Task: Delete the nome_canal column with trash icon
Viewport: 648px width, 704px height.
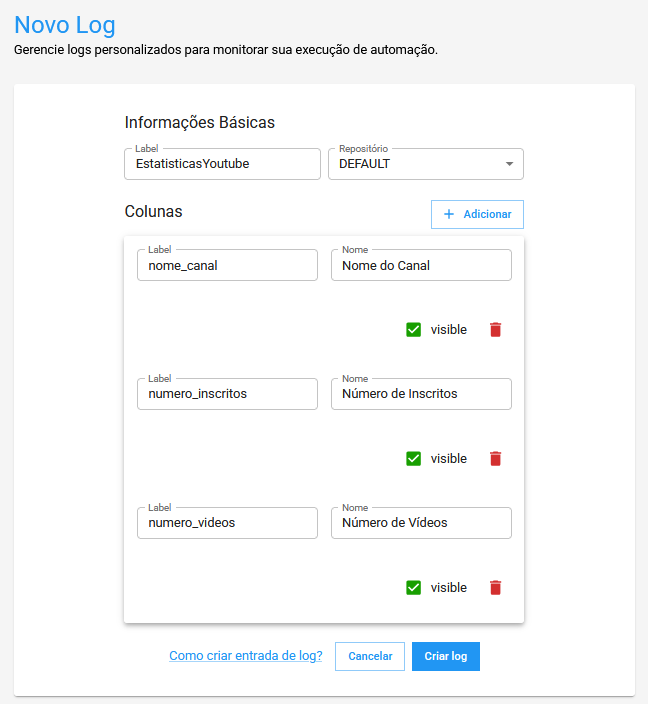Action: [495, 330]
